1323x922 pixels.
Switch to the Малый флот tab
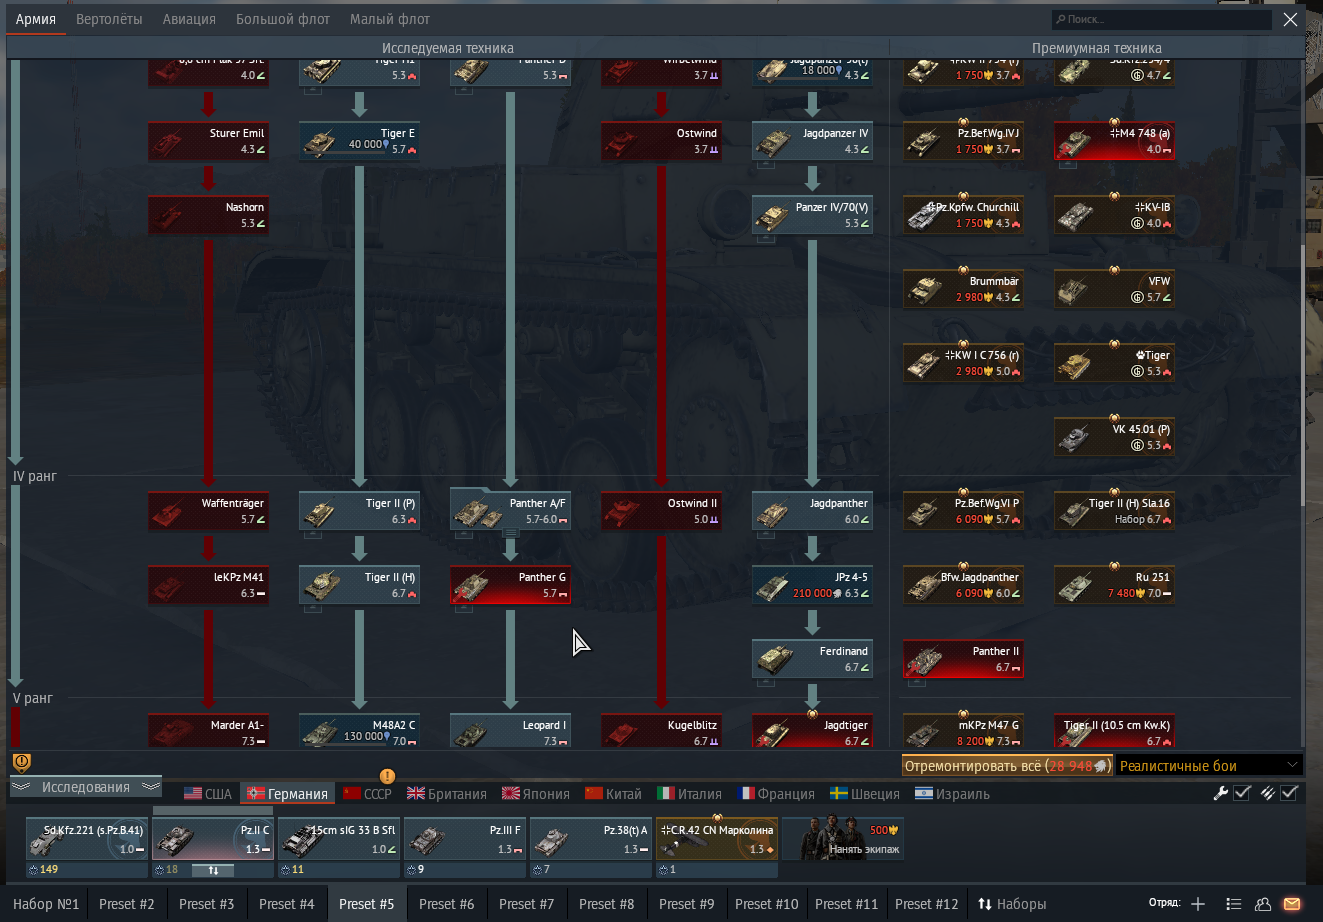pos(390,19)
